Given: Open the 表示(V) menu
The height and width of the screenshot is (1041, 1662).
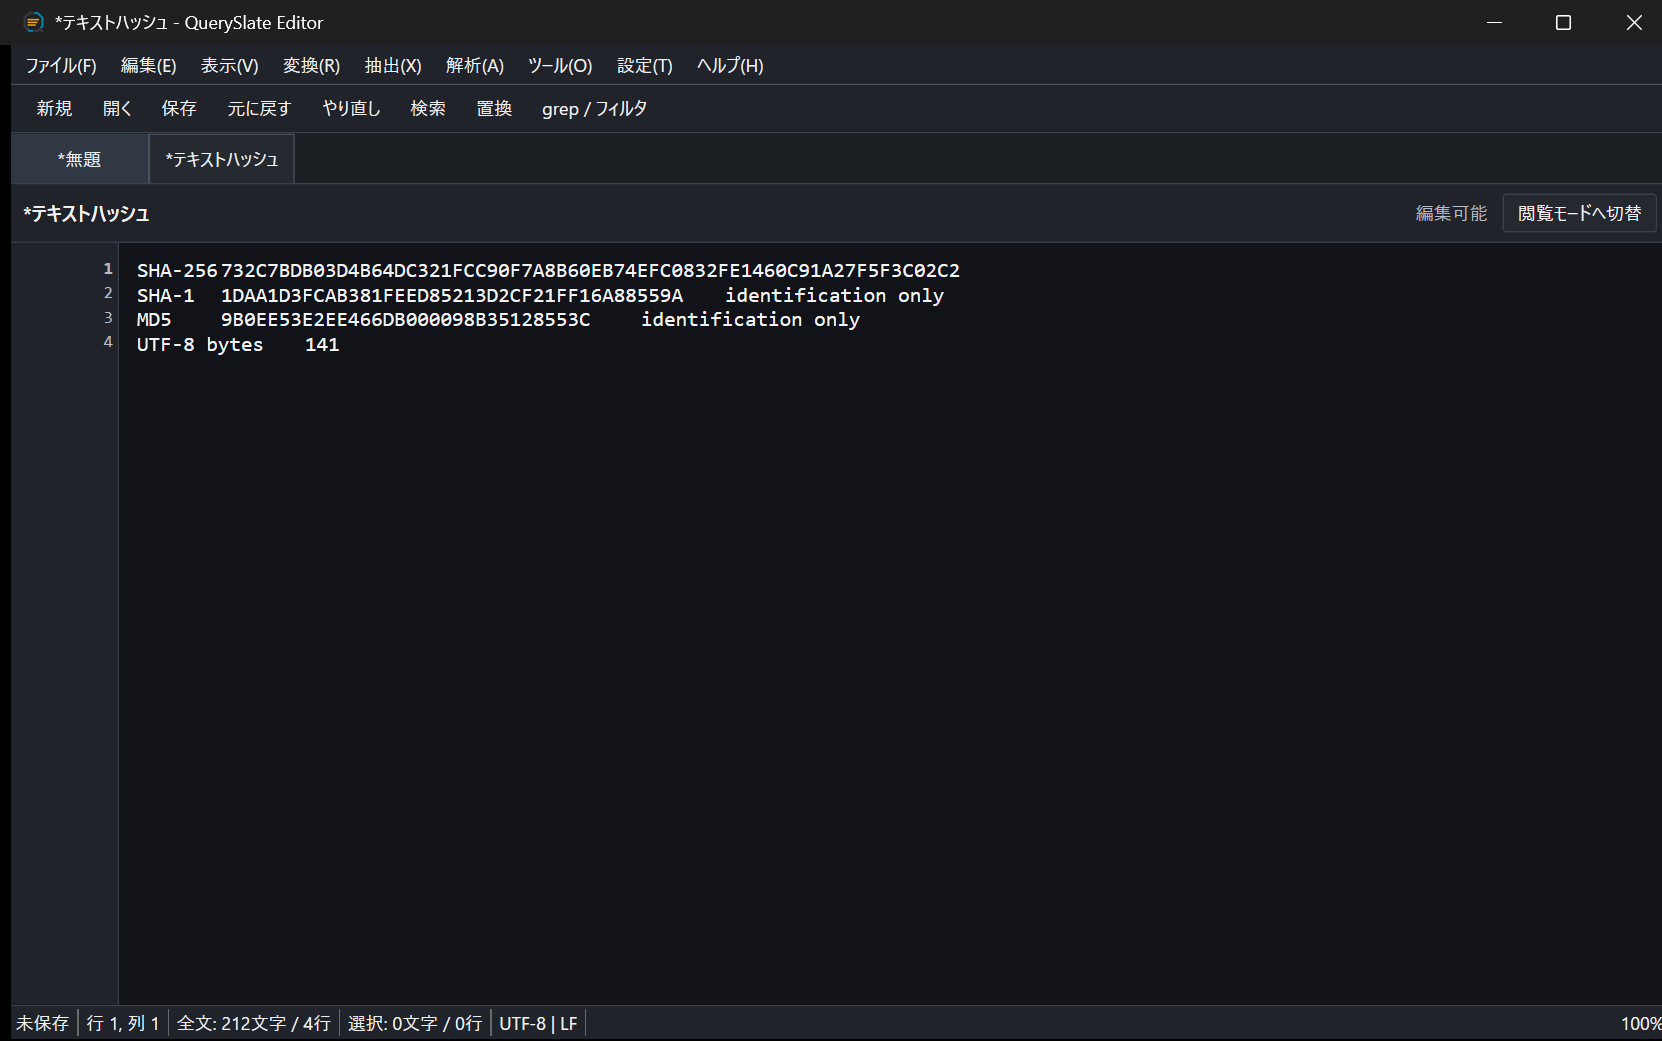Looking at the screenshot, I should coord(230,66).
